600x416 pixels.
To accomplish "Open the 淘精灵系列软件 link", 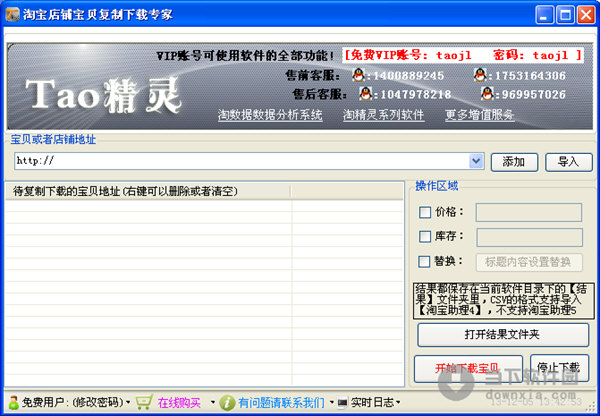I will 383,115.
